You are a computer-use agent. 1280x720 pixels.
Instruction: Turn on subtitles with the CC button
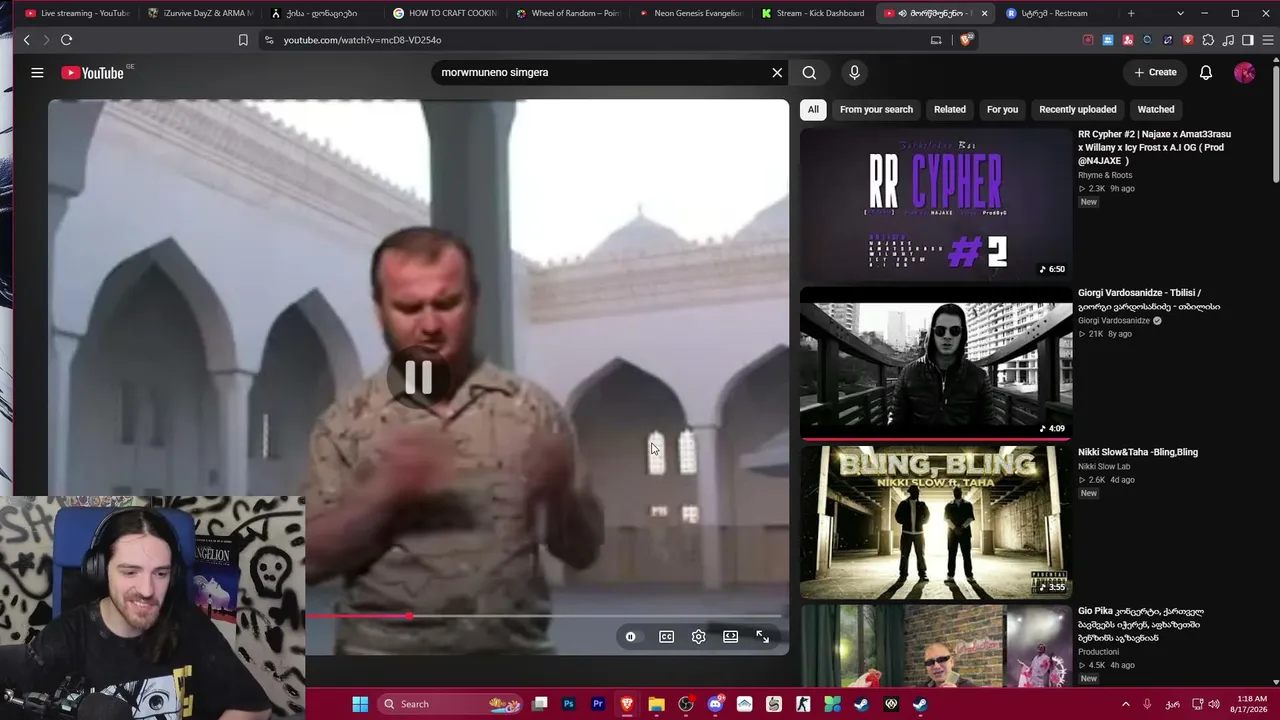[x=666, y=637]
